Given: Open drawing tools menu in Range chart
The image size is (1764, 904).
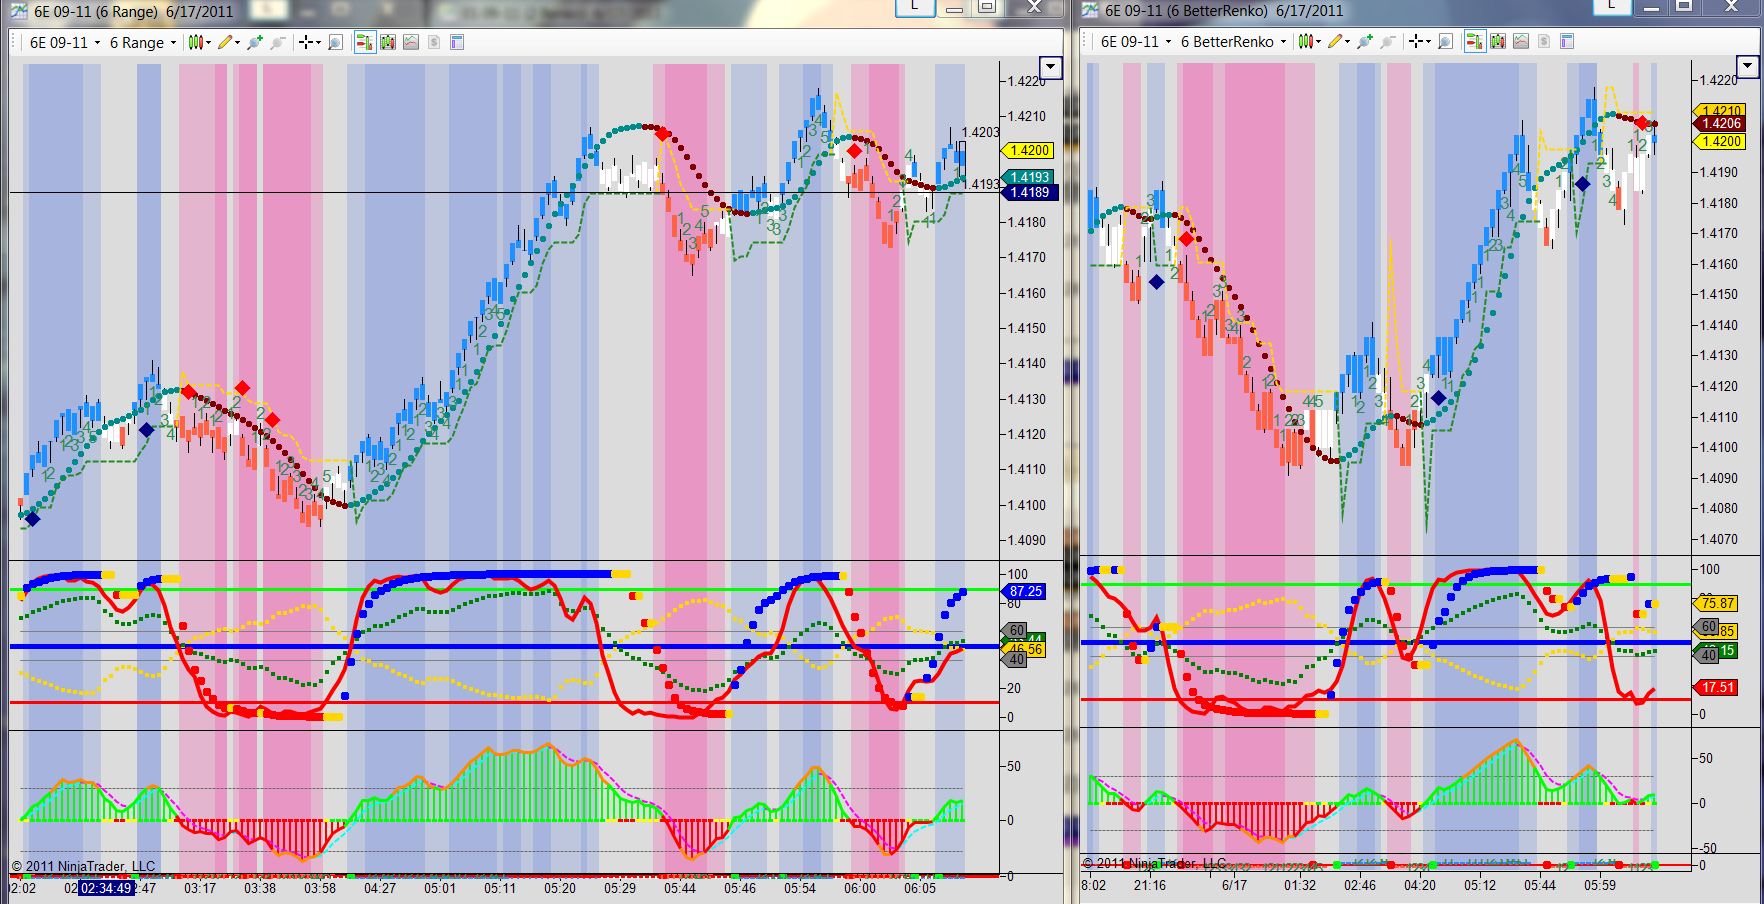Looking at the screenshot, I should [x=228, y=42].
